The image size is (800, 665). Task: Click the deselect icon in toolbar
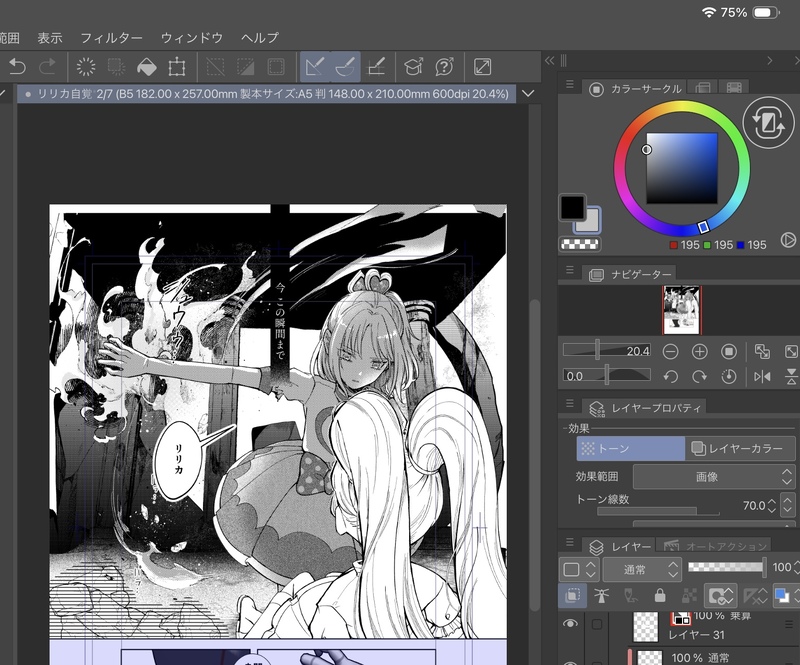click(215, 67)
